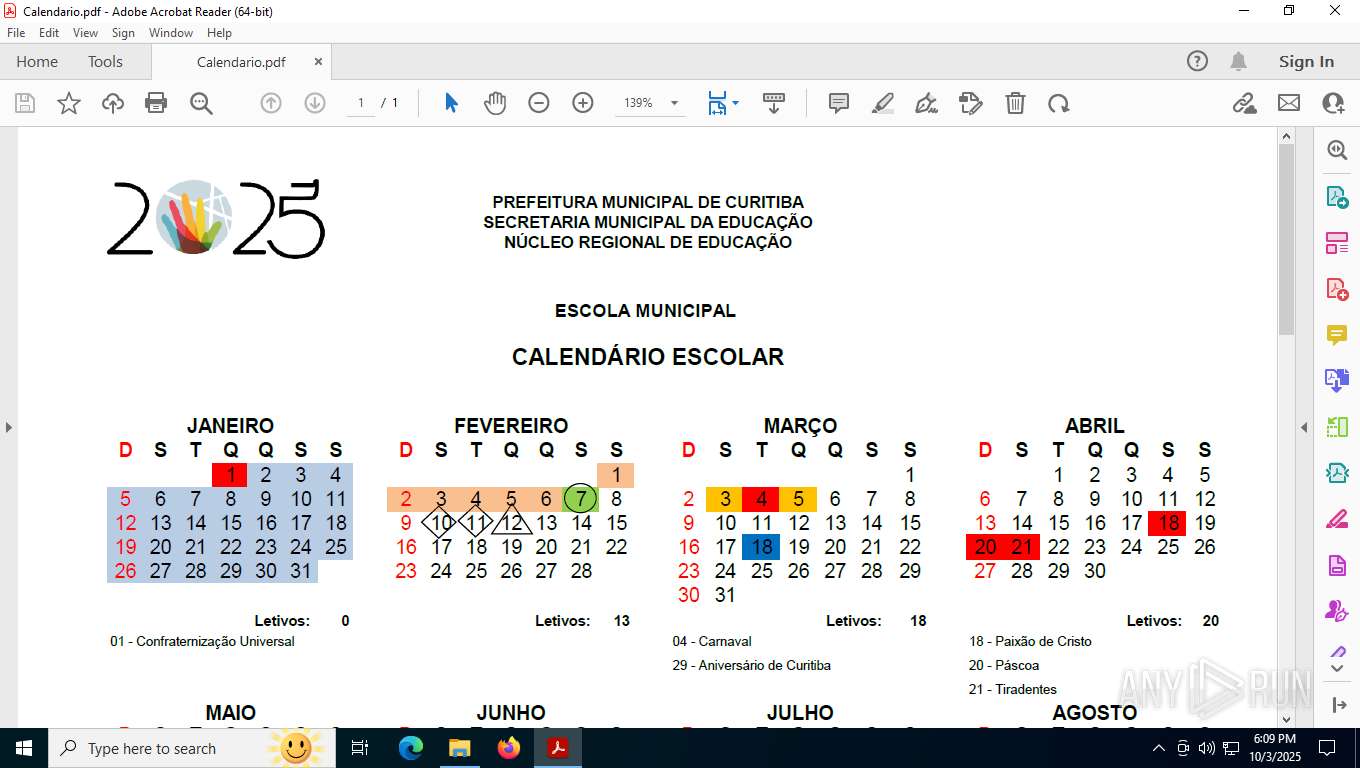Expand page fit options arrow
Screen dimensions: 1360x768
(x=736, y=103)
